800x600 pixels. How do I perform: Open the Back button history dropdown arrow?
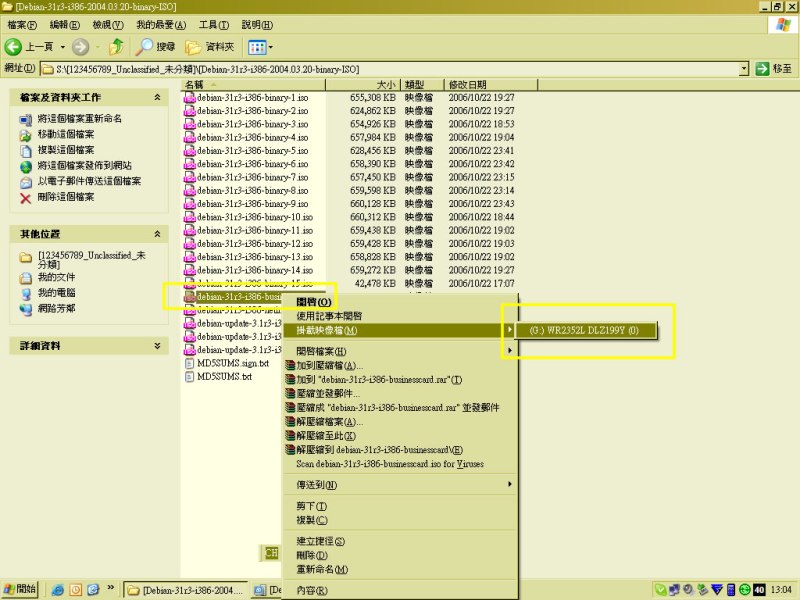click(63, 47)
